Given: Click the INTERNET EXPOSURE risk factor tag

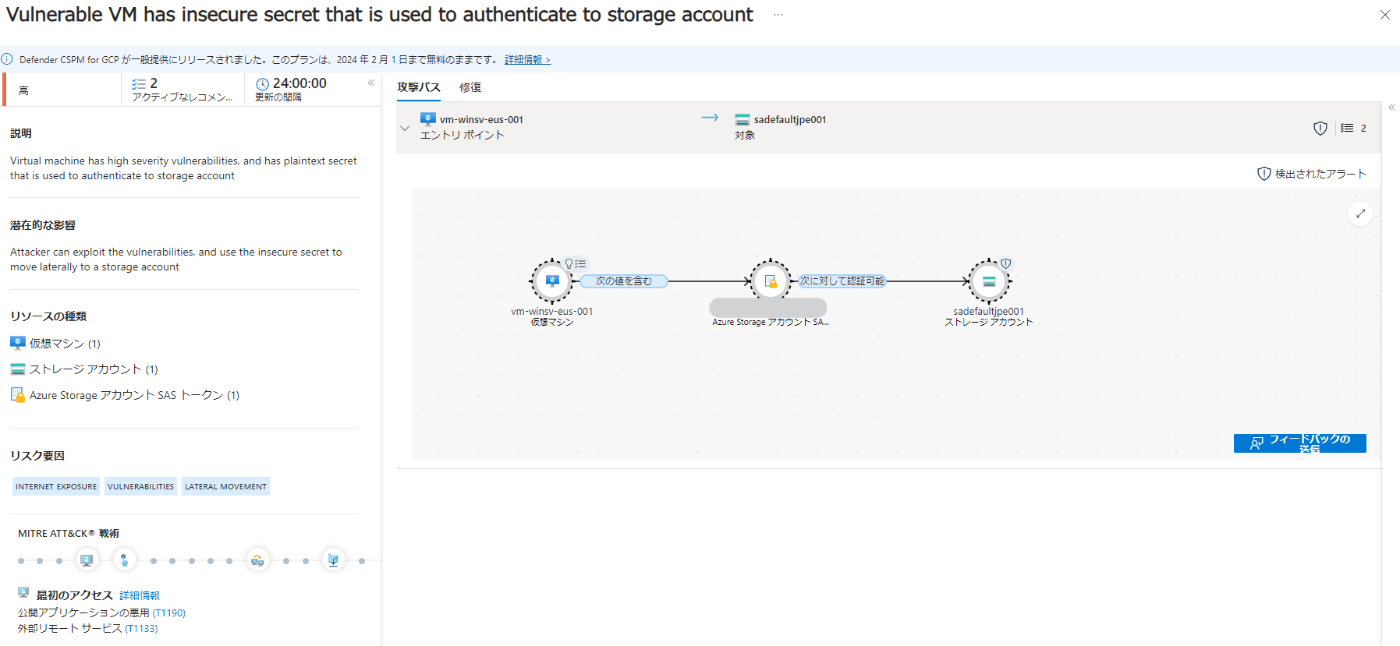Looking at the screenshot, I should pos(56,486).
